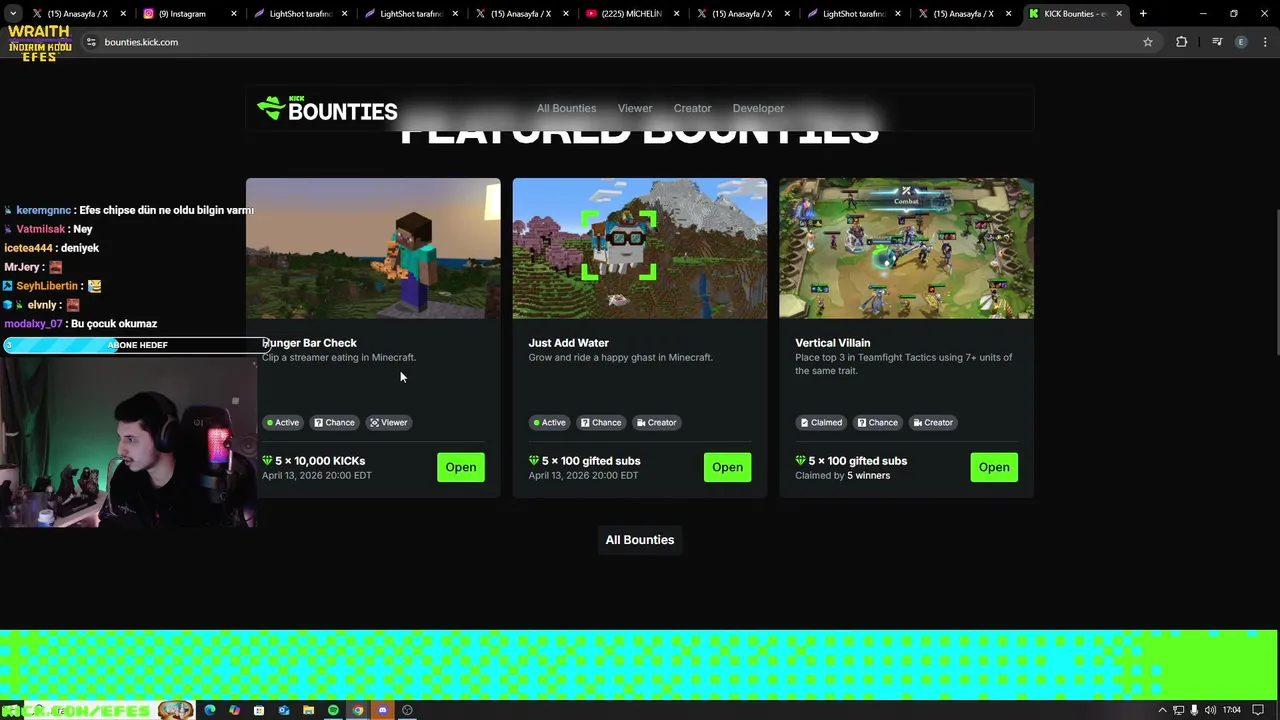Click the Chance tag on Vertical Villain
Screen dimensions: 1280x720
coord(877,422)
